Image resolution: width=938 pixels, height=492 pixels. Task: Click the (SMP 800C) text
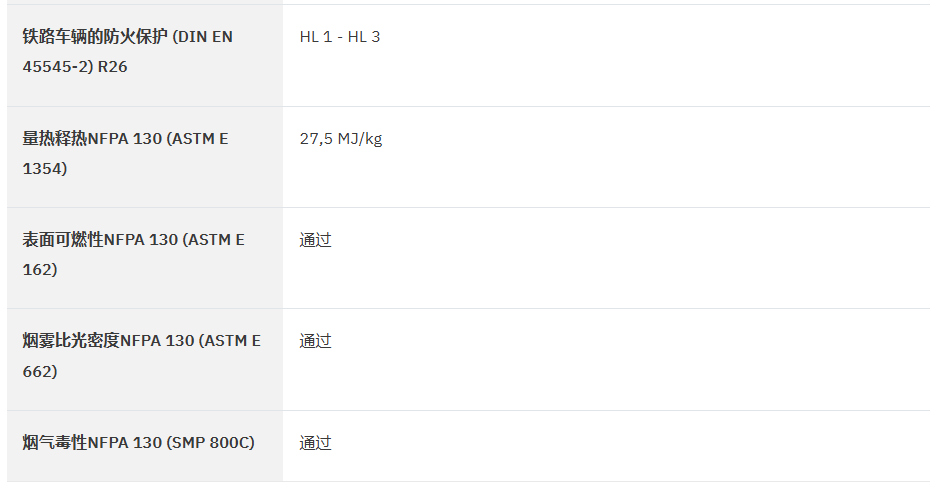tap(211, 443)
